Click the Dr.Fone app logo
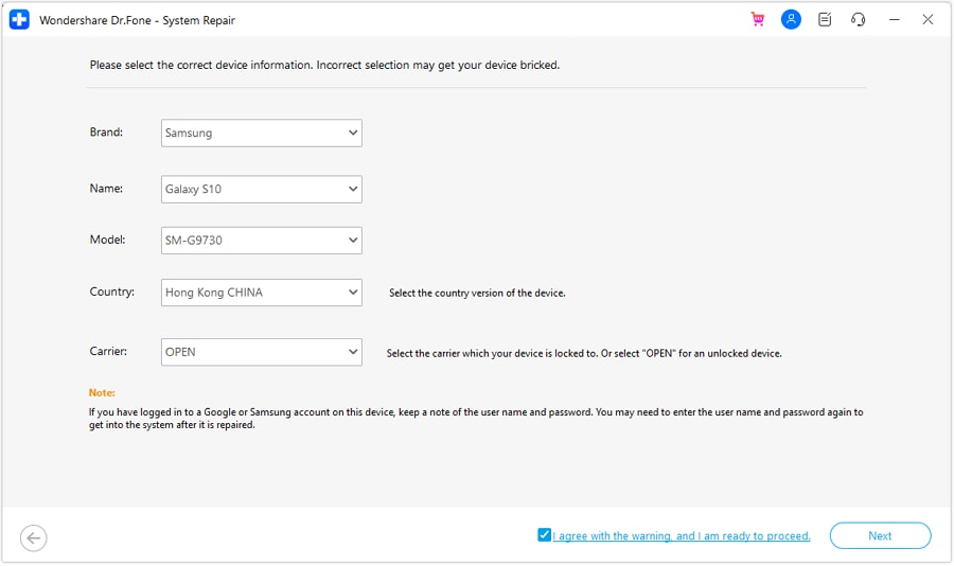954x566 pixels. click(x=19, y=19)
